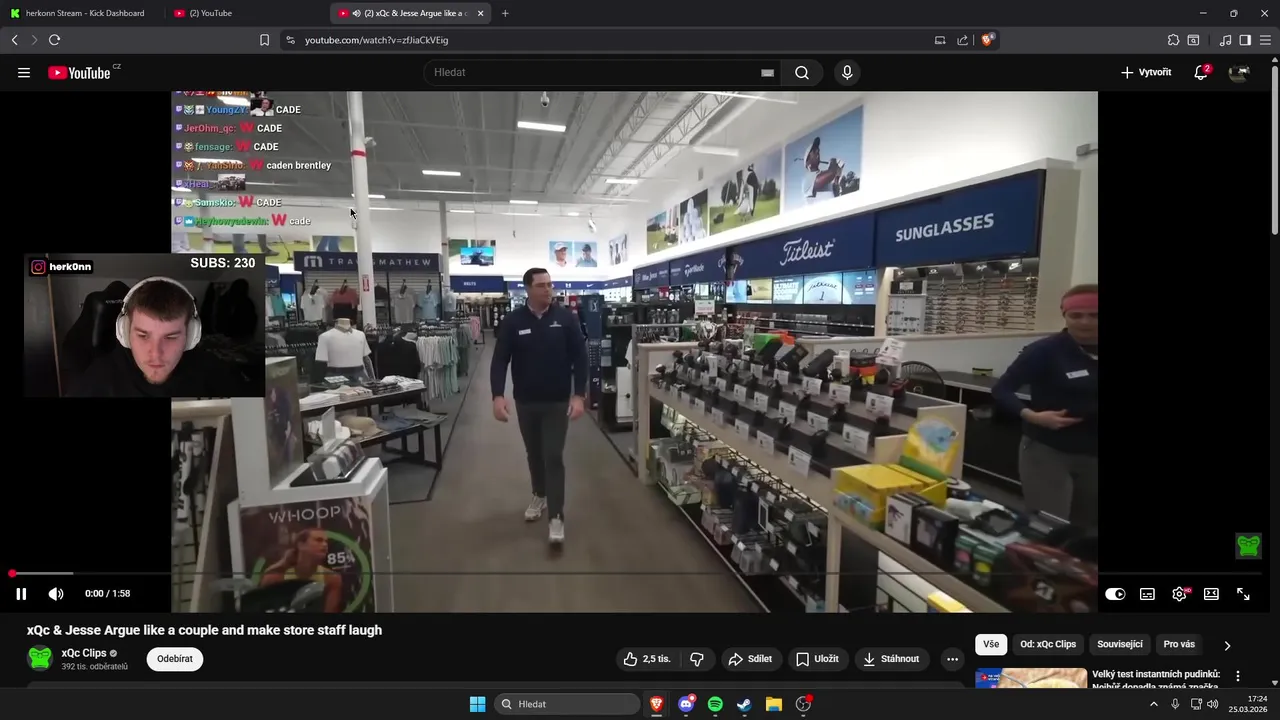Click taskbar Hledat search box
This screenshot has height=720, width=1280.
[566, 704]
